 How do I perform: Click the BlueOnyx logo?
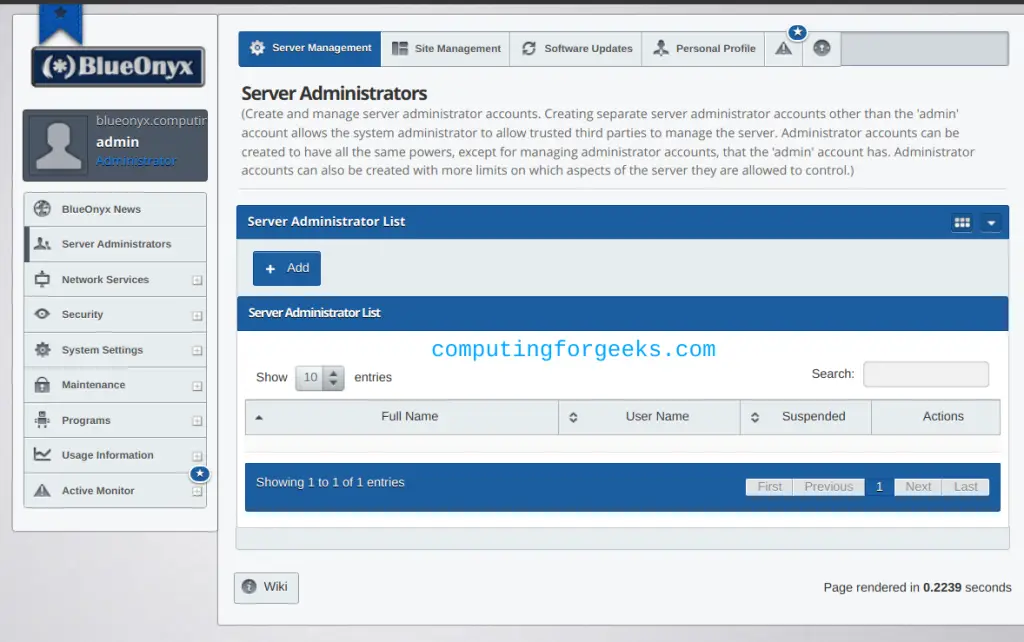(118, 67)
